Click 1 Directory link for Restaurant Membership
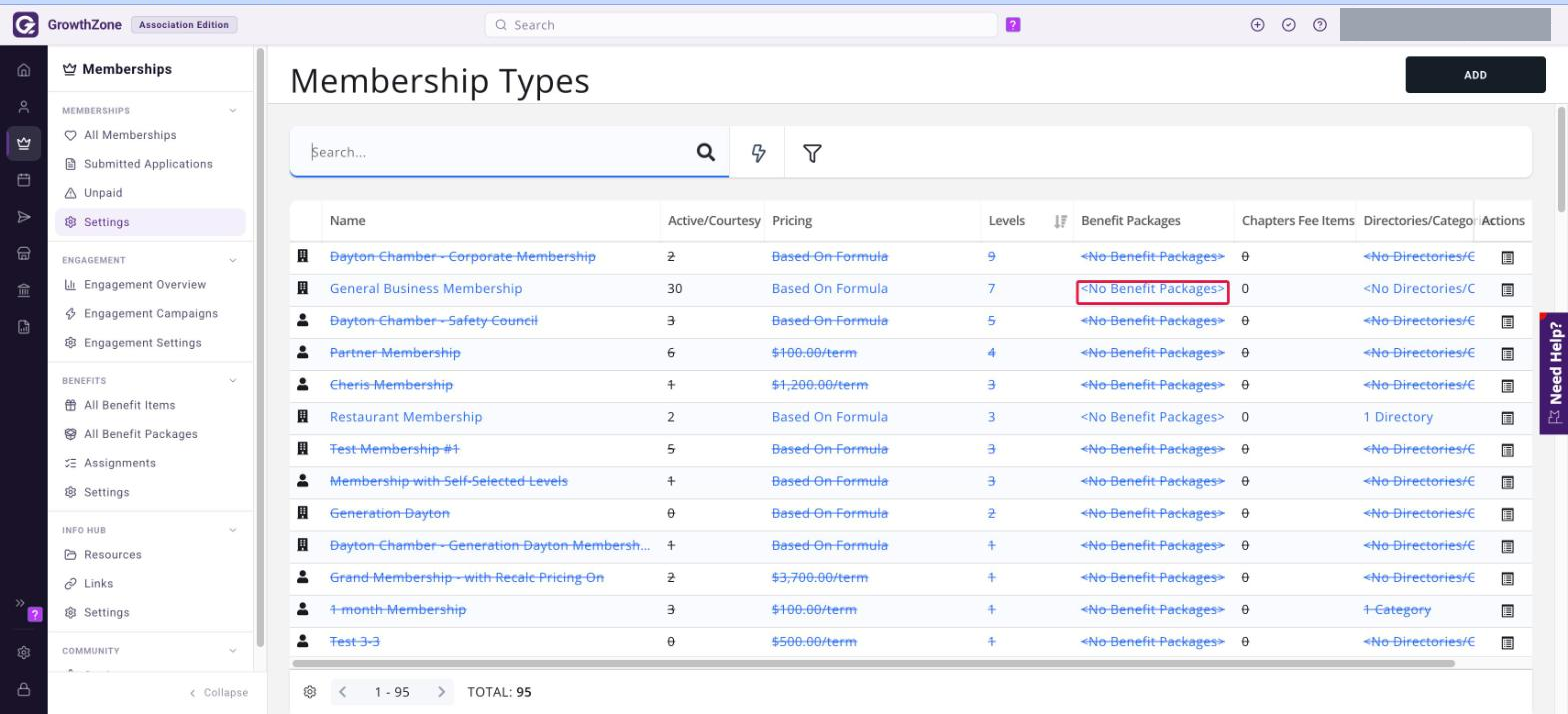This screenshot has width=1568, height=714. tap(1398, 417)
